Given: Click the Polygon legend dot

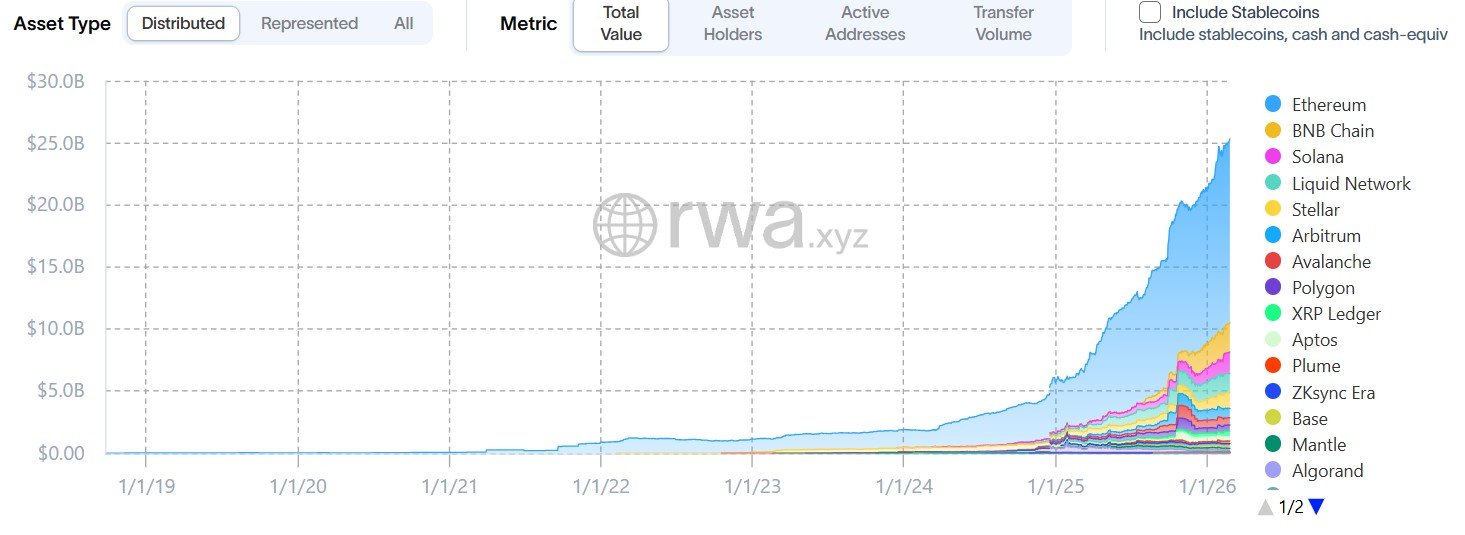Looking at the screenshot, I should pos(1273,288).
